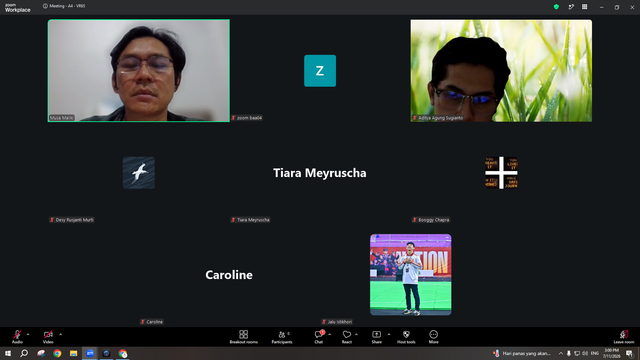Switch to Zoom app in the taskbar
Viewport: 640px width, 360px height.
90,353
